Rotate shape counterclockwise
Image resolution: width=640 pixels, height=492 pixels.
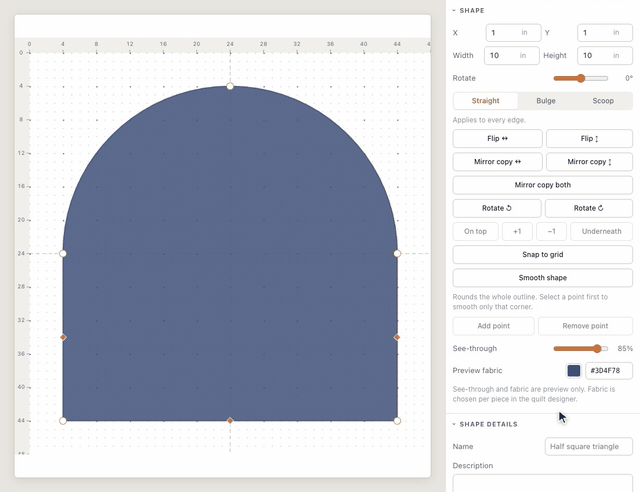click(x=497, y=208)
